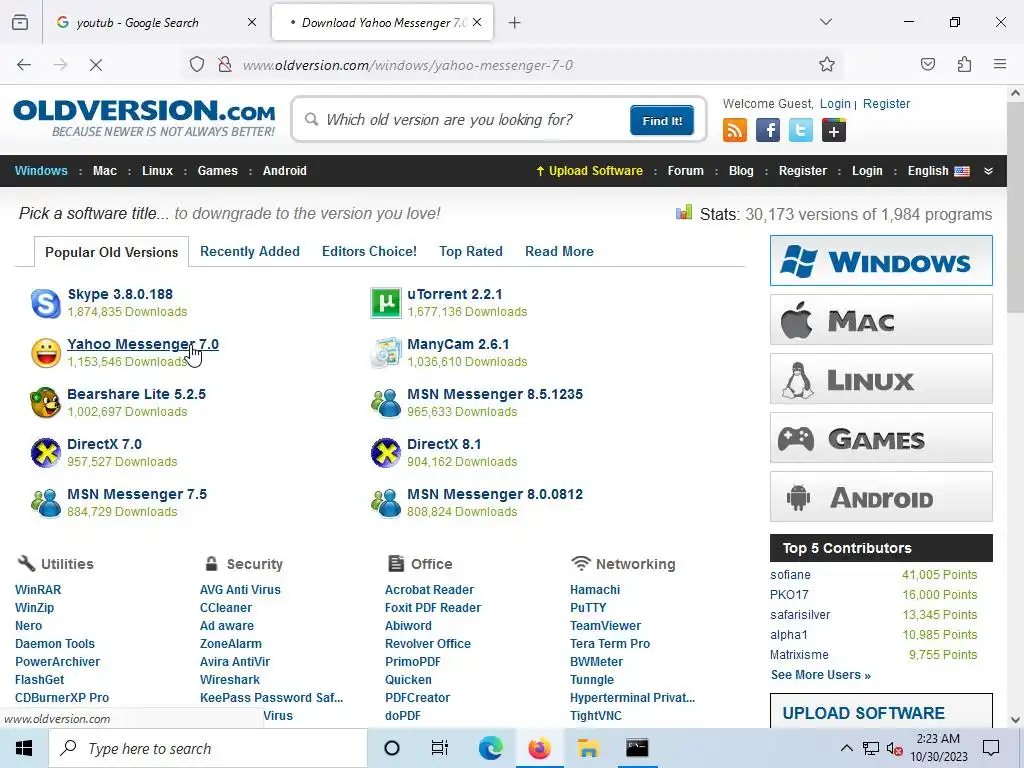Open the RSS feed icon
Screen dimensions: 1024x768
(735, 130)
